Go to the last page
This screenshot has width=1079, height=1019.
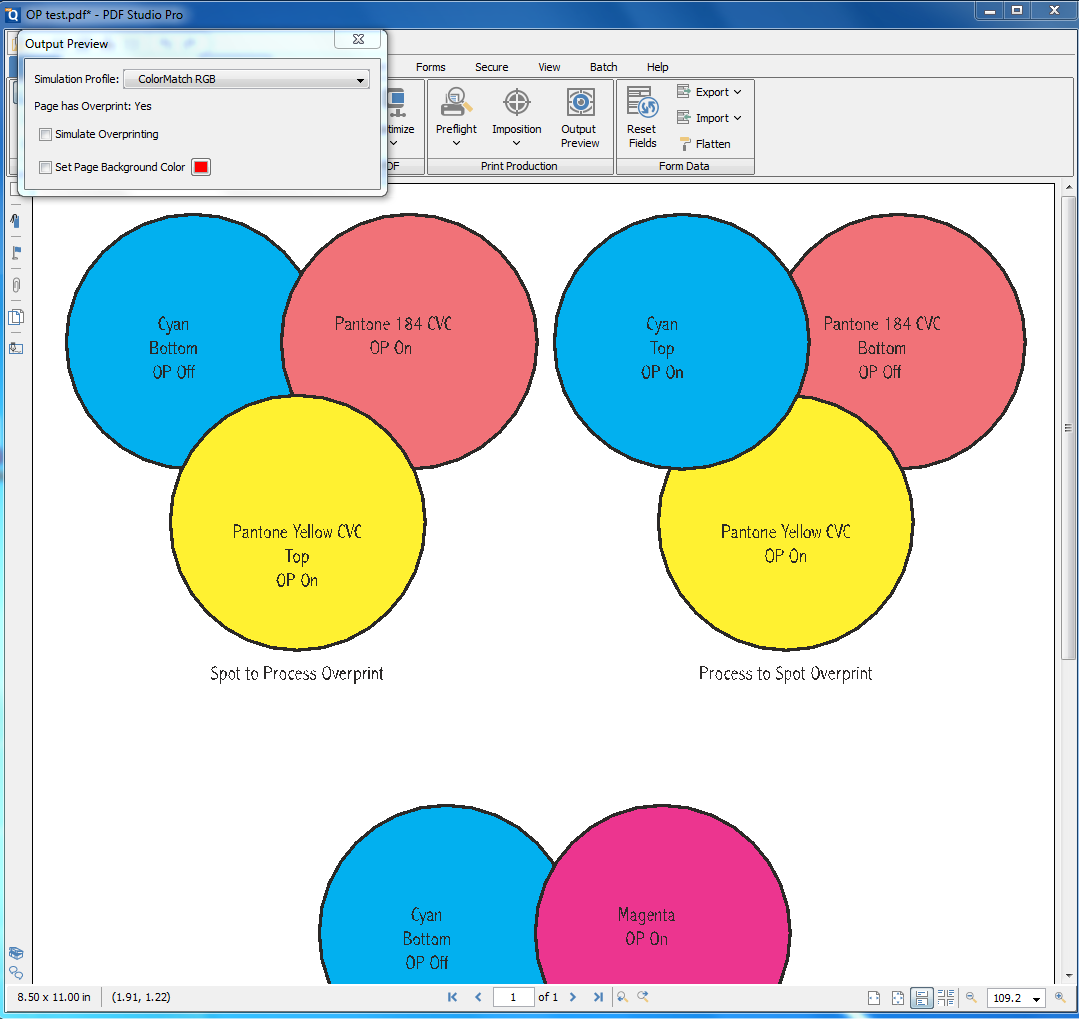[x=598, y=997]
